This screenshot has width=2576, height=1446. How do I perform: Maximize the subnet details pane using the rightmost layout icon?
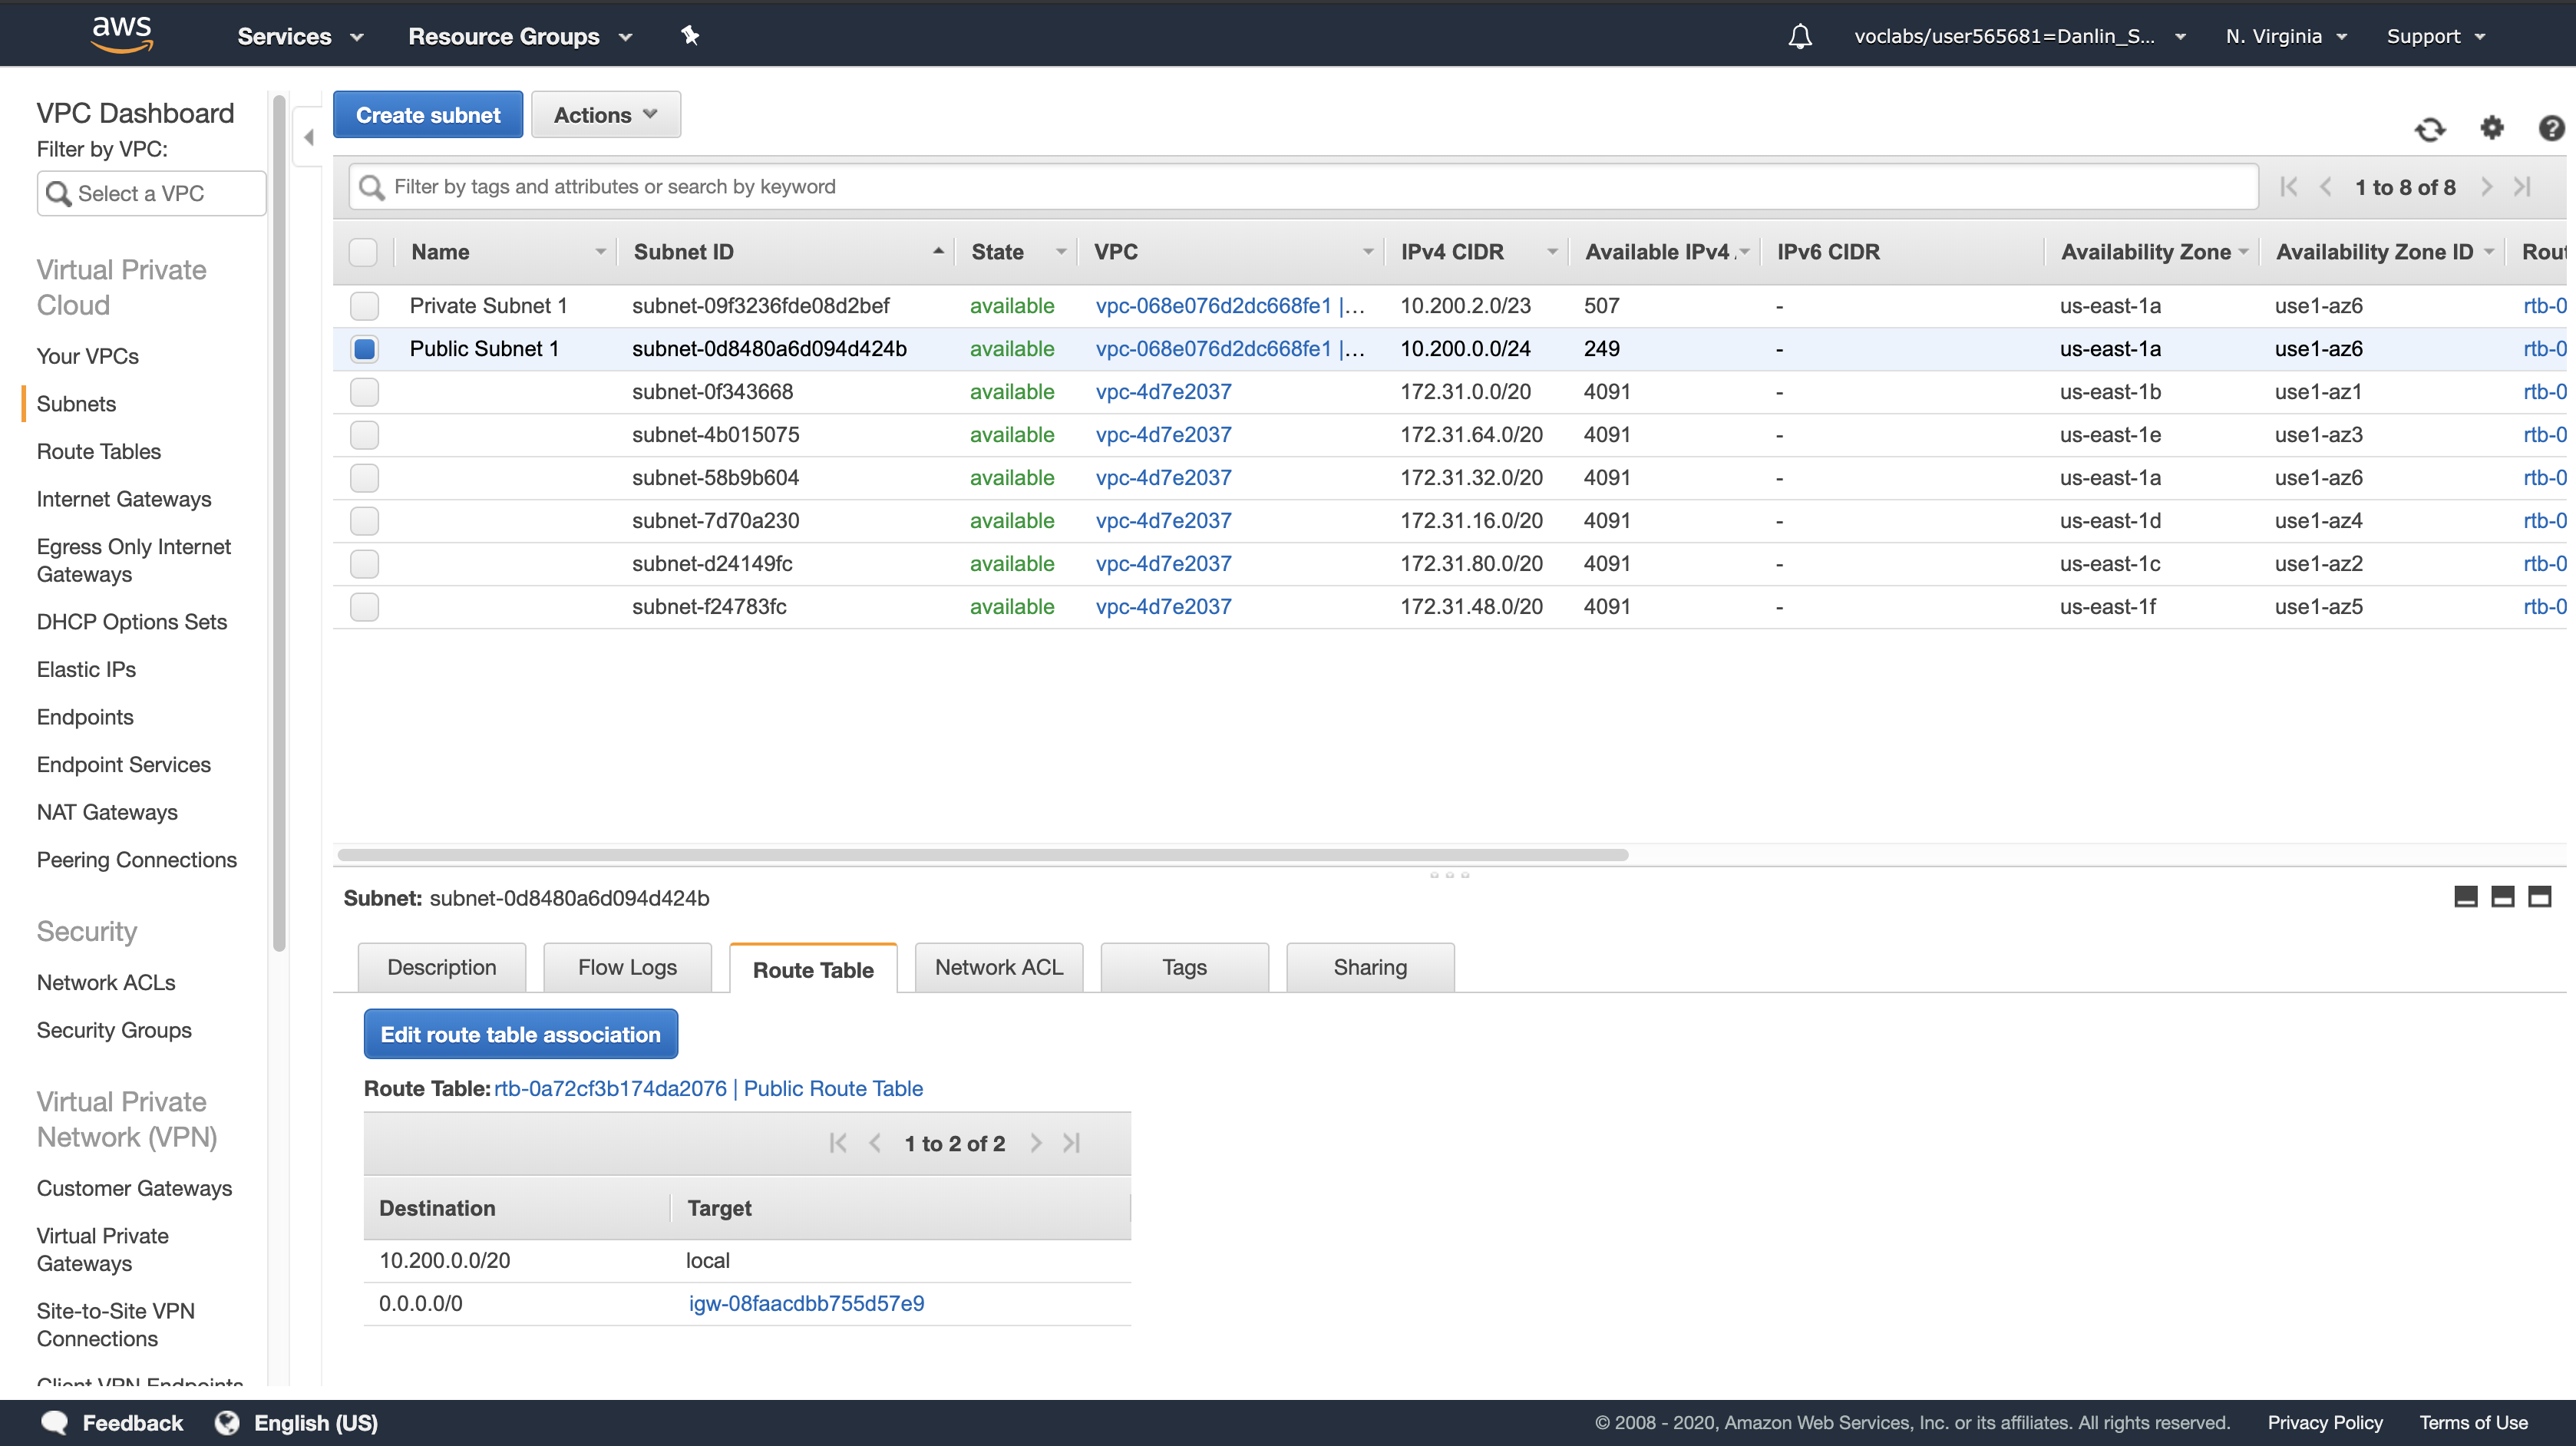point(2539,896)
